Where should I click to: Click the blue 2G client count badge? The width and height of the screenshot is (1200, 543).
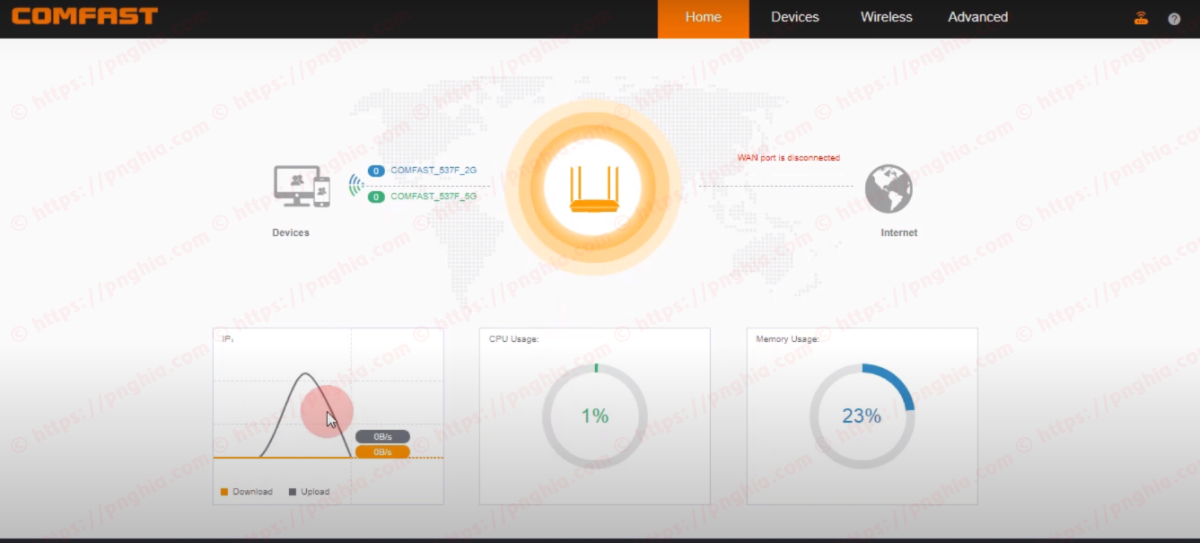tap(377, 171)
